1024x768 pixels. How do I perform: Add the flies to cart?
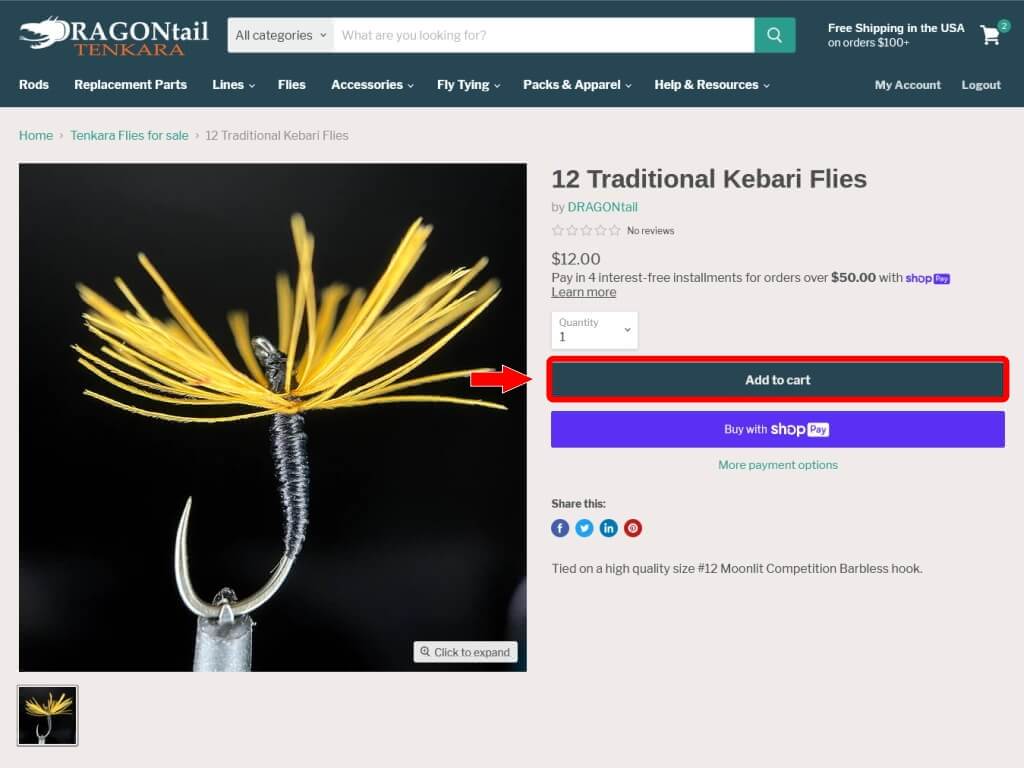coord(778,379)
